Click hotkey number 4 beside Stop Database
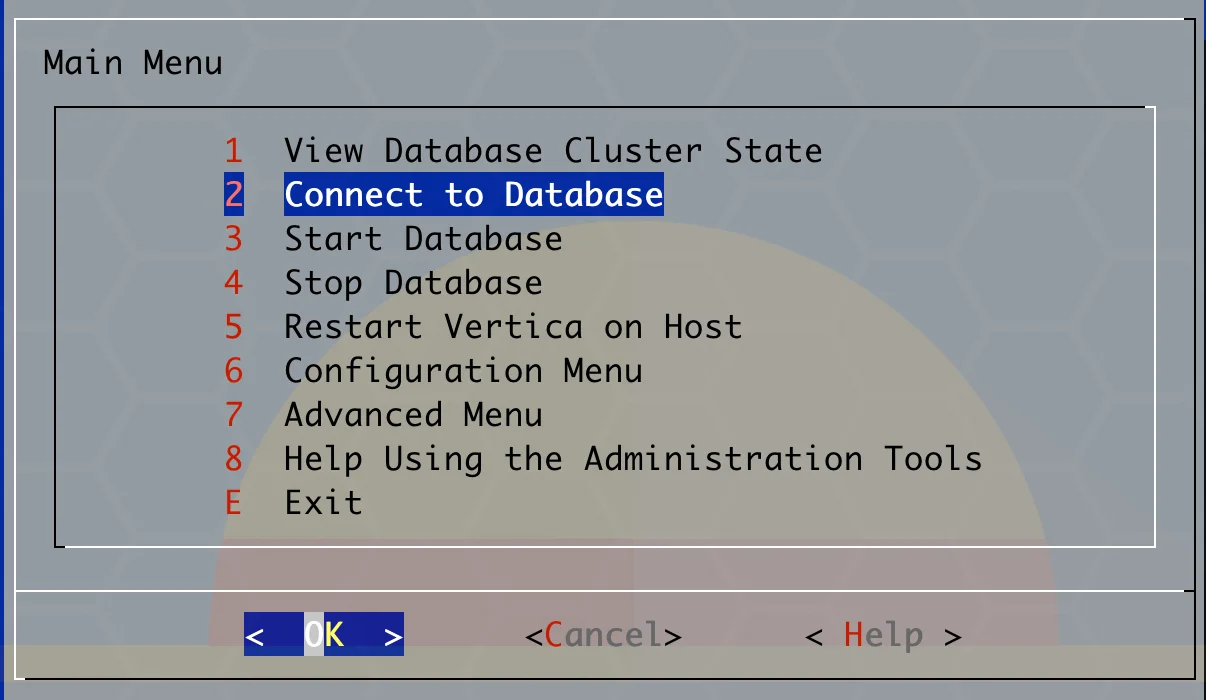Image resolution: width=1206 pixels, height=700 pixels. tap(233, 283)
